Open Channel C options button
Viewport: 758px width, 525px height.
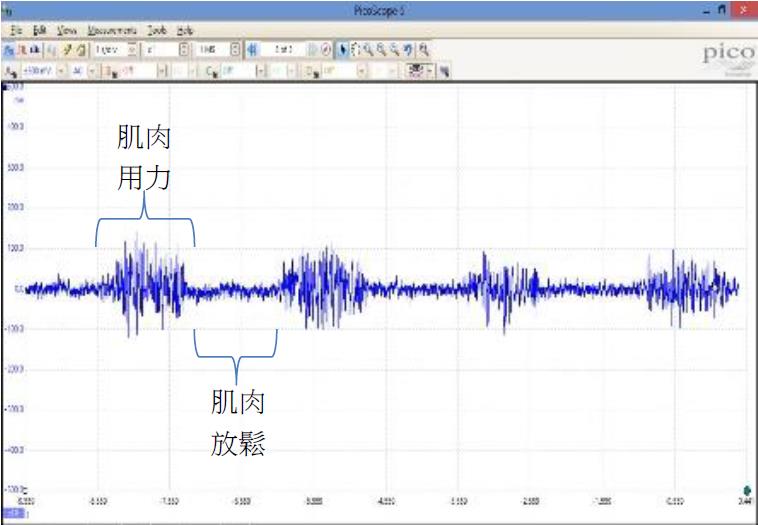pos(213,72)
